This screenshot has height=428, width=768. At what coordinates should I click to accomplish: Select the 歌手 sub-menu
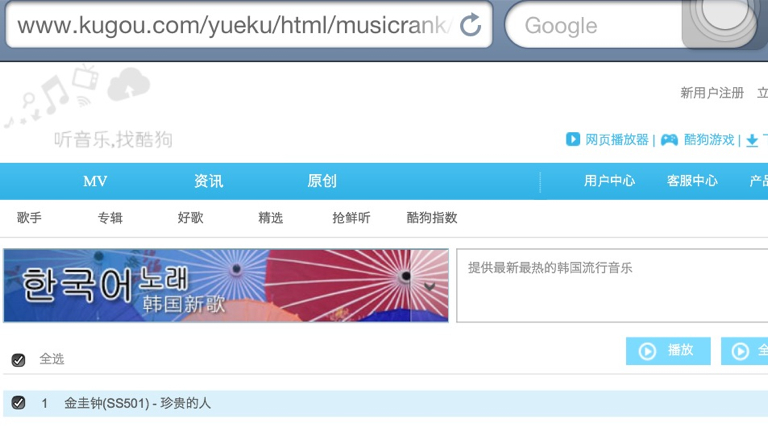click(29, 217)
